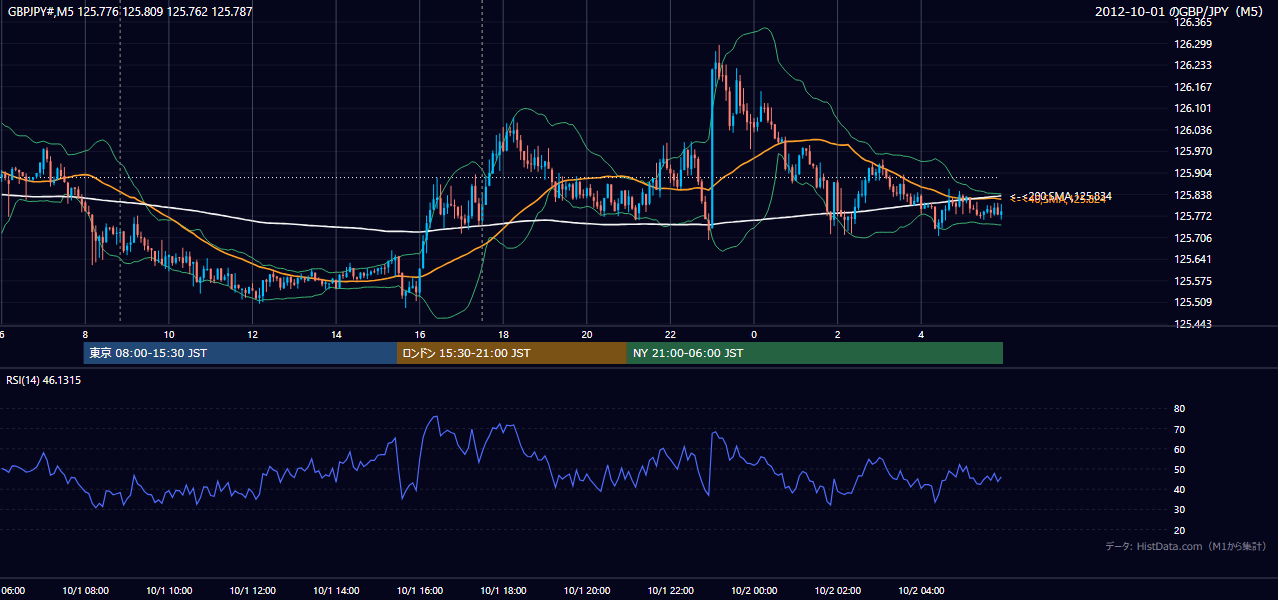Viewport: 1278px width, 600px height.
Task: Click the 2012-10-01 GBP/JPY (M5) chart title
Action: pyautogui.click(x=1180, y=12)
